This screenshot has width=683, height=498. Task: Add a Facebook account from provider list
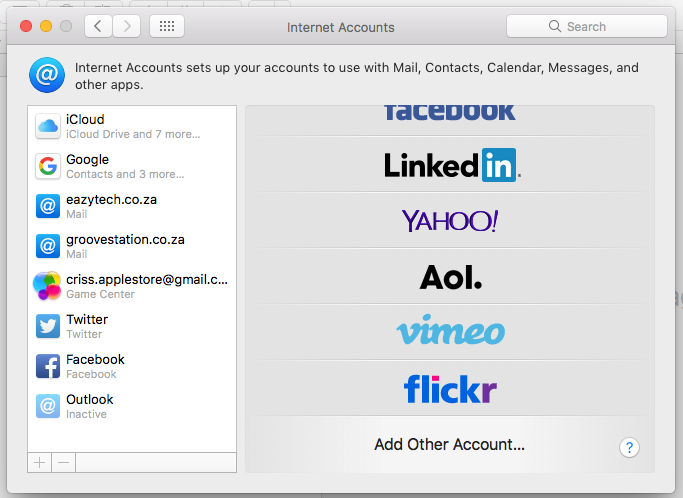click(x=450, y=114)
